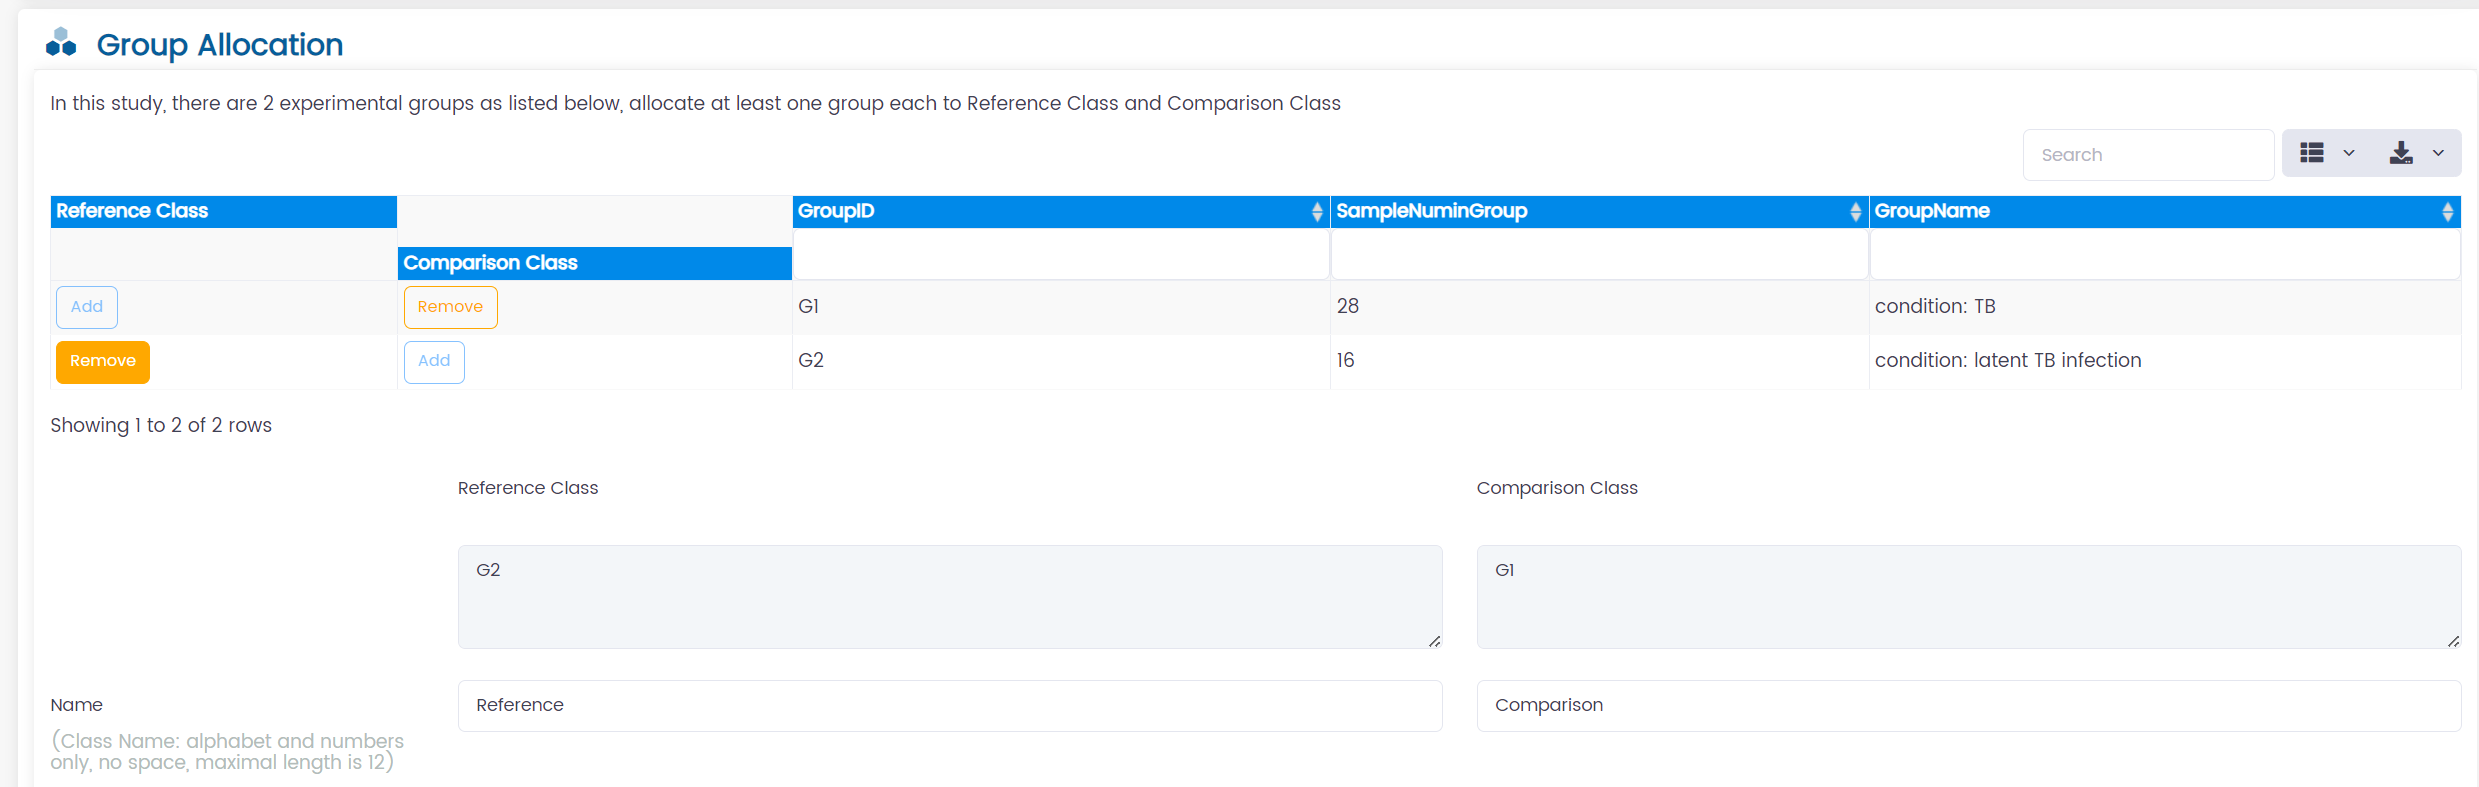Click the Group Allocation hexagon logo icon
The height and width of the screenshot is (787, 2479).
point(61,43)
